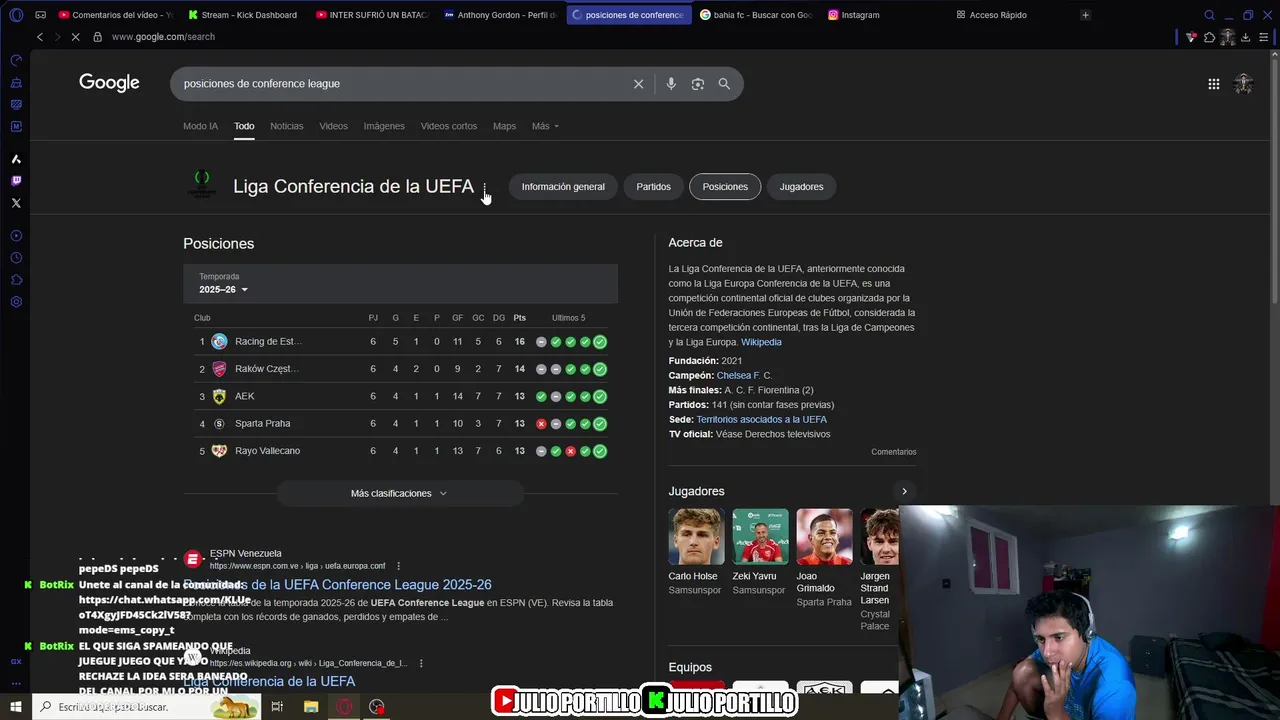The width and height of the screenshot is (1280, 720).
Task: Click the selected Posiciones chip
Action: click(x=725, y=187)
